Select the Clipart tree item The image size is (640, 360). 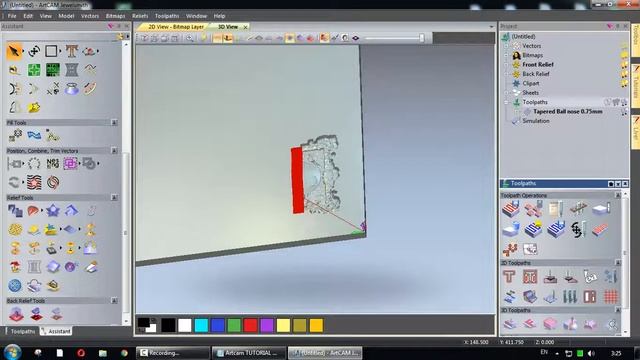click(531, 83)
